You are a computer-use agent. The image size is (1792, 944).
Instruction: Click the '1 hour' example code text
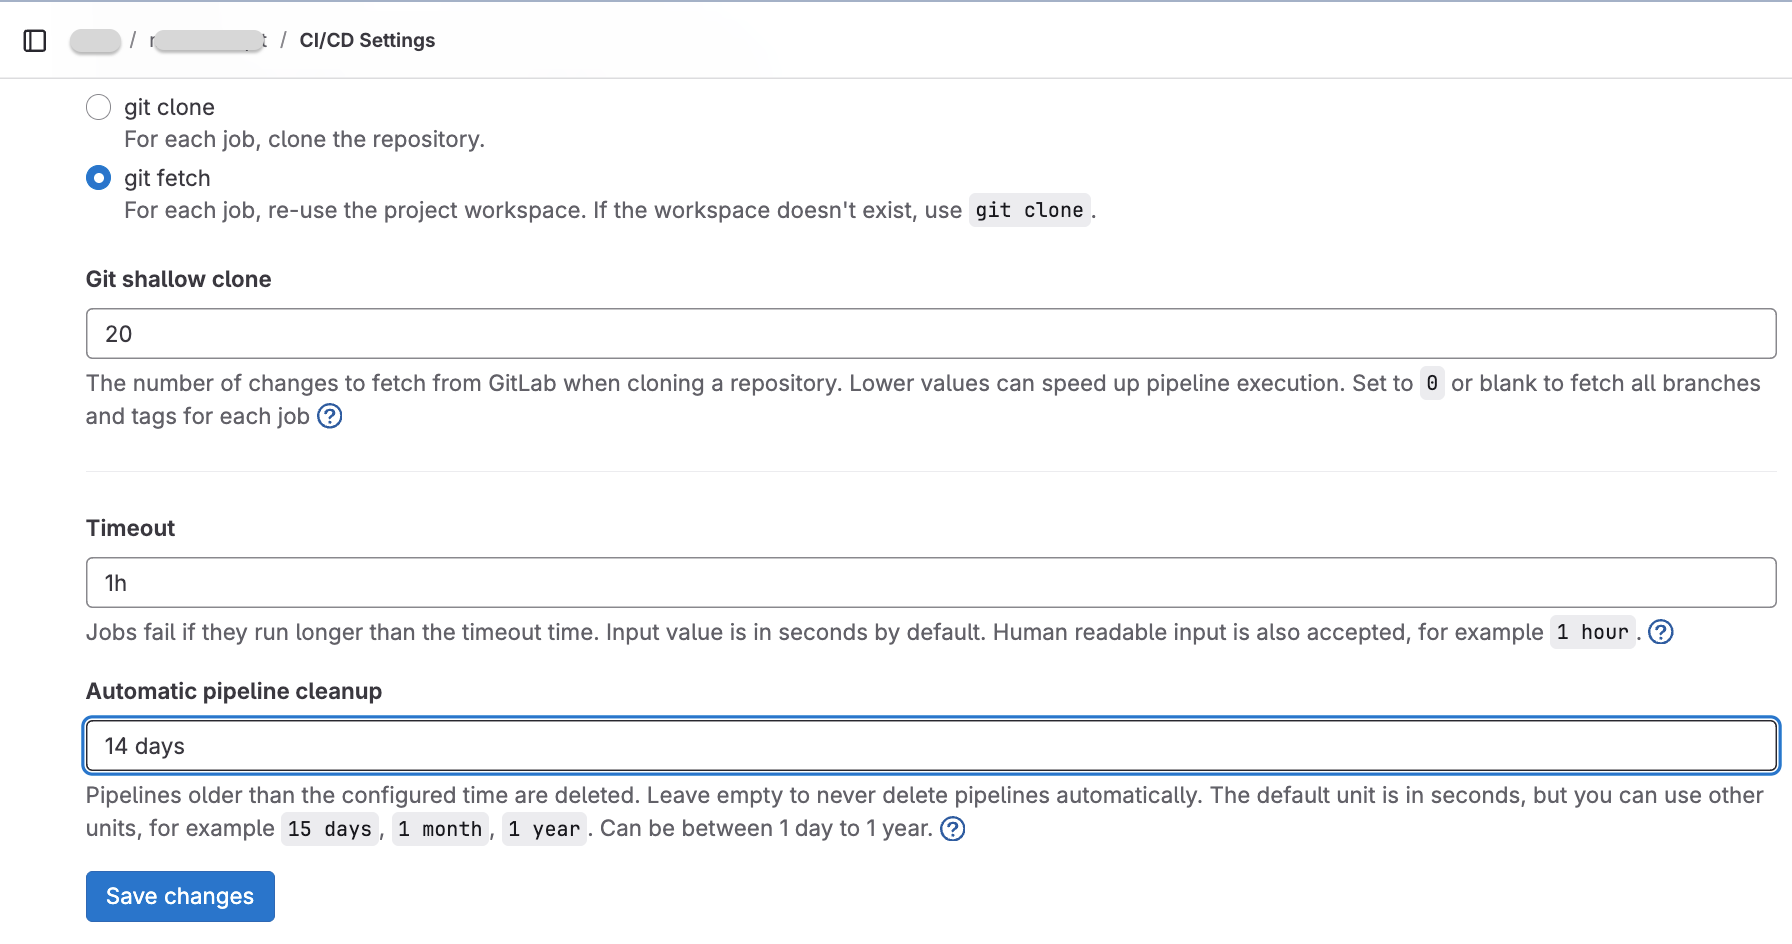click(1592, 632)
